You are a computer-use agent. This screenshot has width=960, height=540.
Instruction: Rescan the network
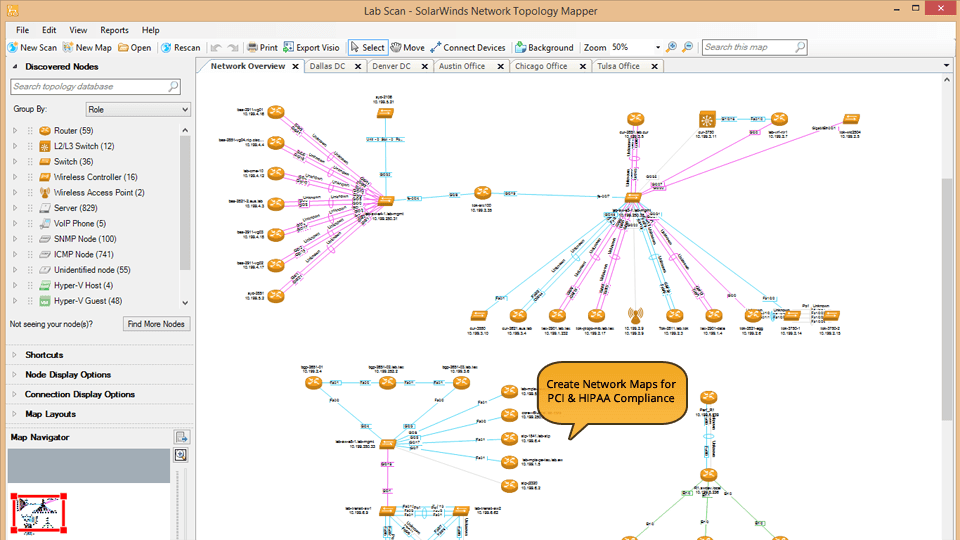[x=181, y=47]
